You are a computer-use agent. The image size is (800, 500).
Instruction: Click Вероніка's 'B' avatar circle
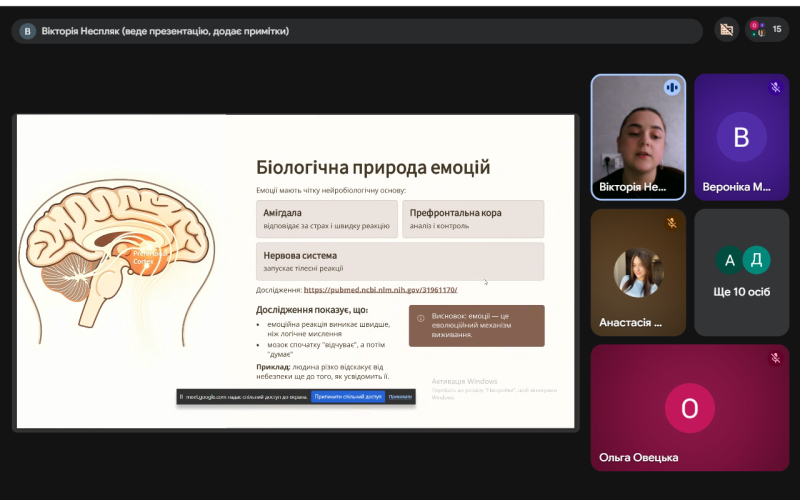741,137
